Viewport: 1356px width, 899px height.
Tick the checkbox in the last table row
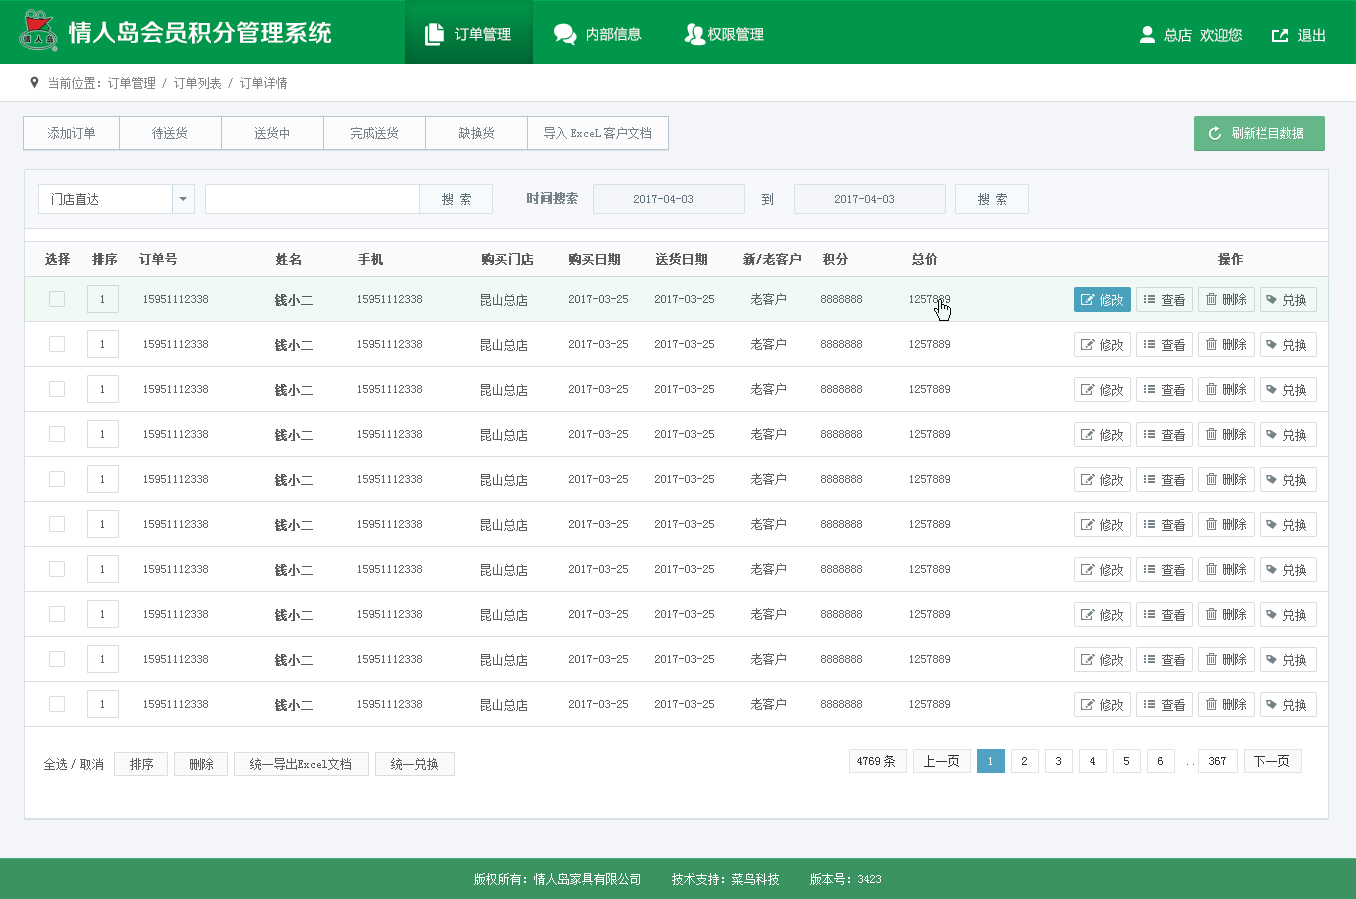tap(57, 704)
